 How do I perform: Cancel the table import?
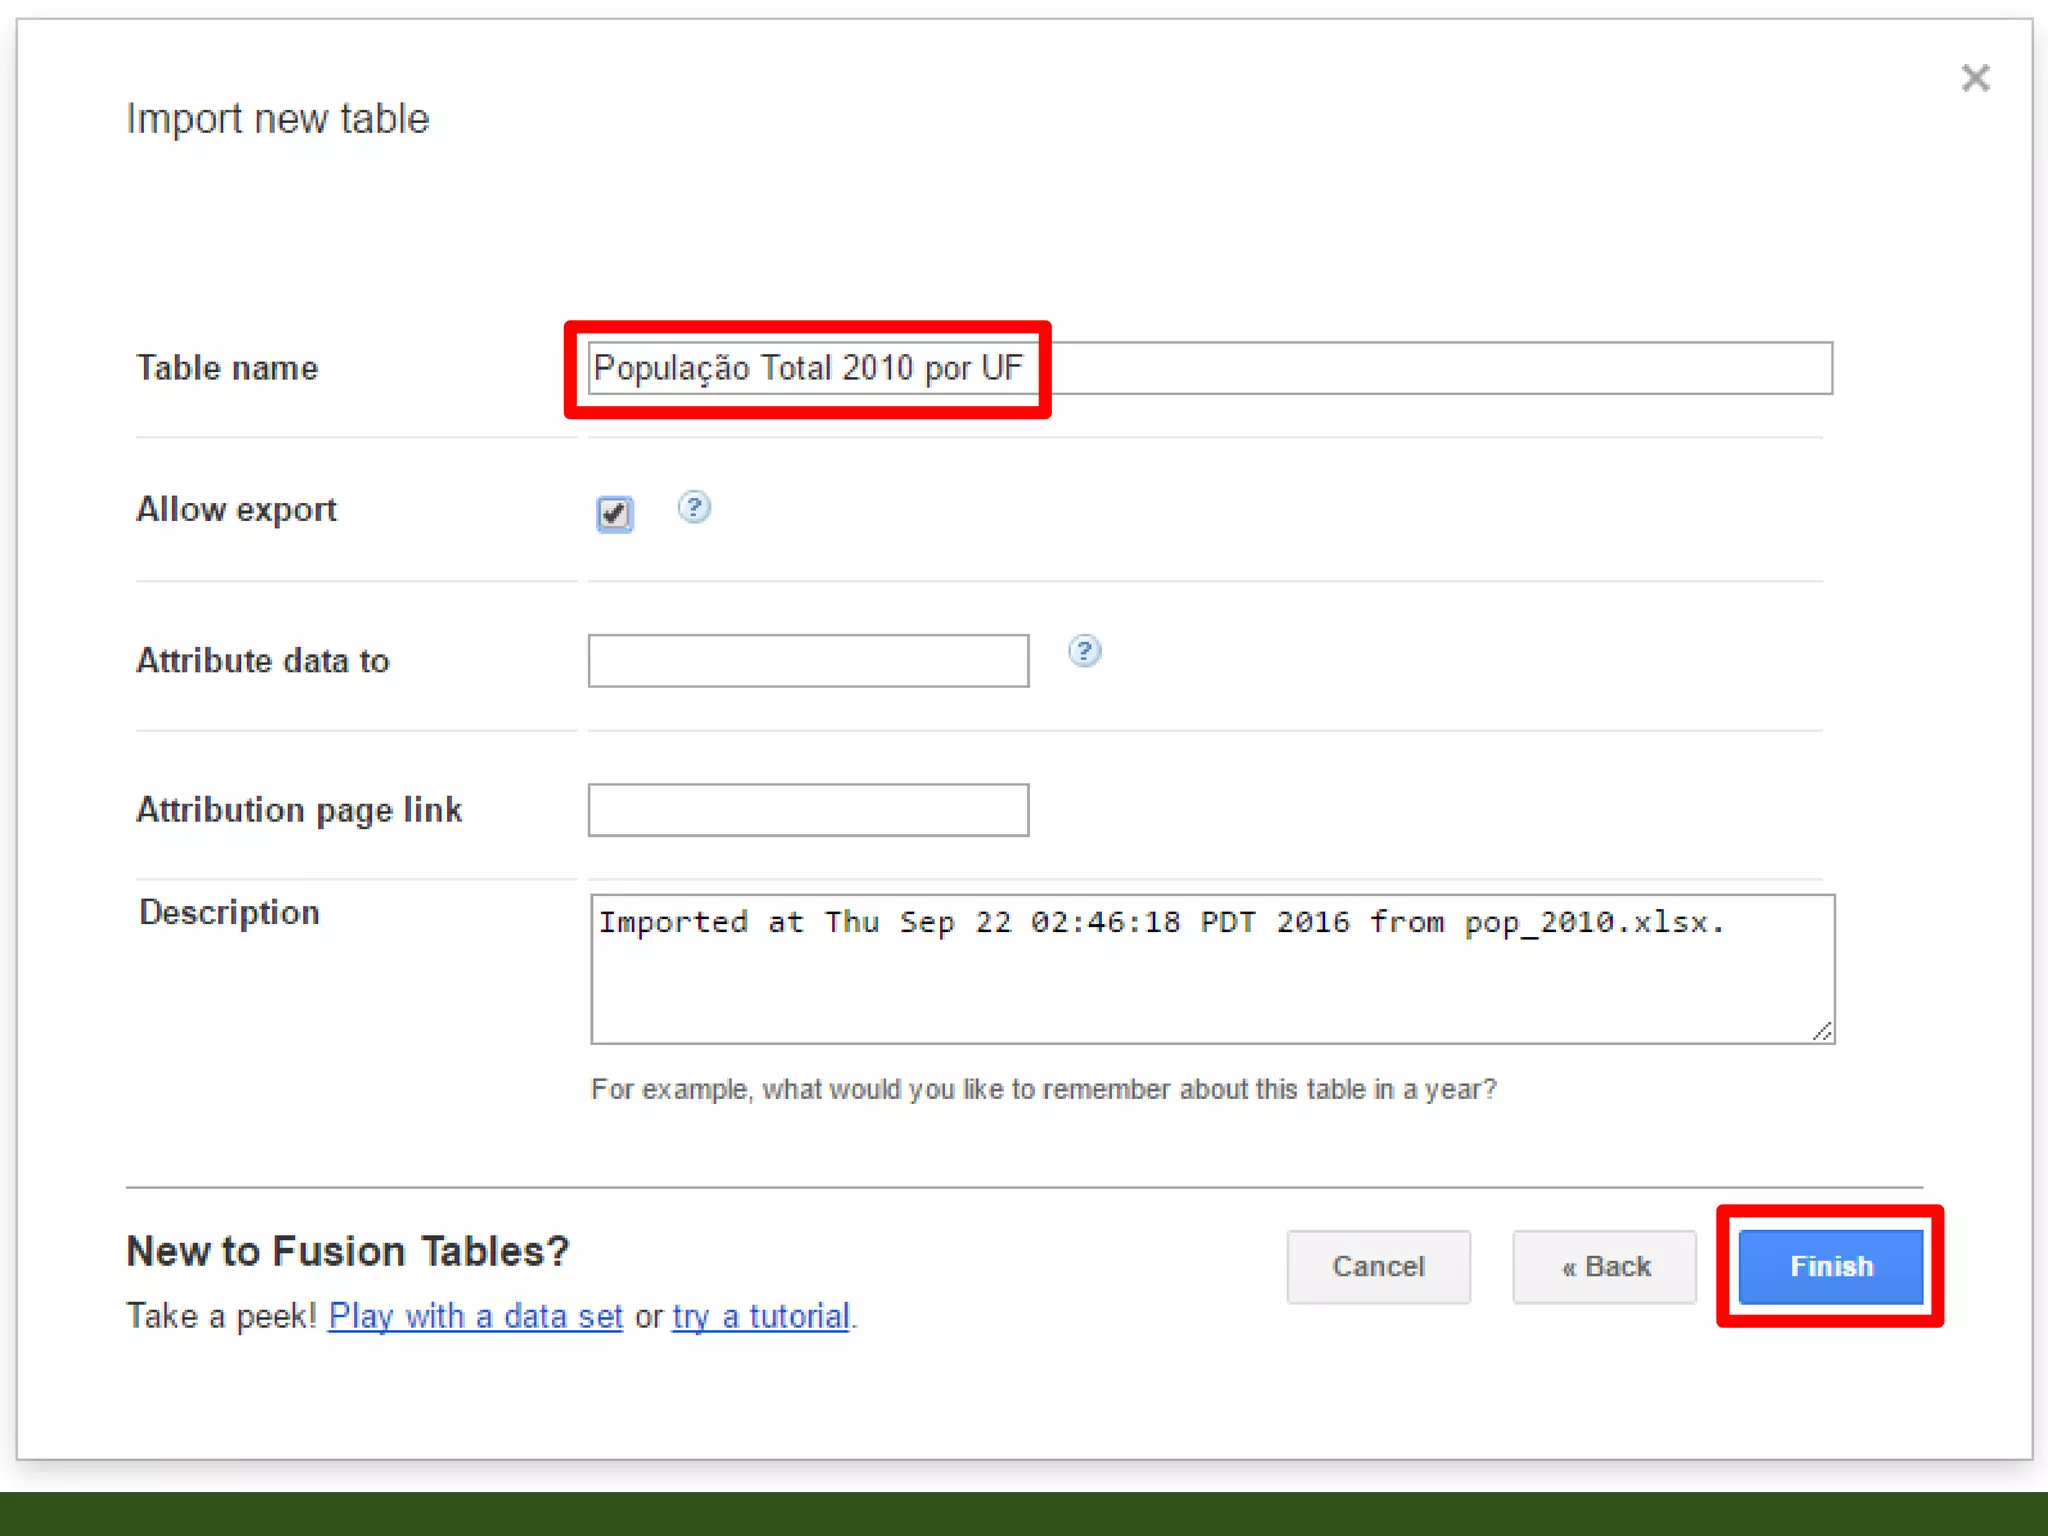pyautogui.click(x=1378, y=1267)
